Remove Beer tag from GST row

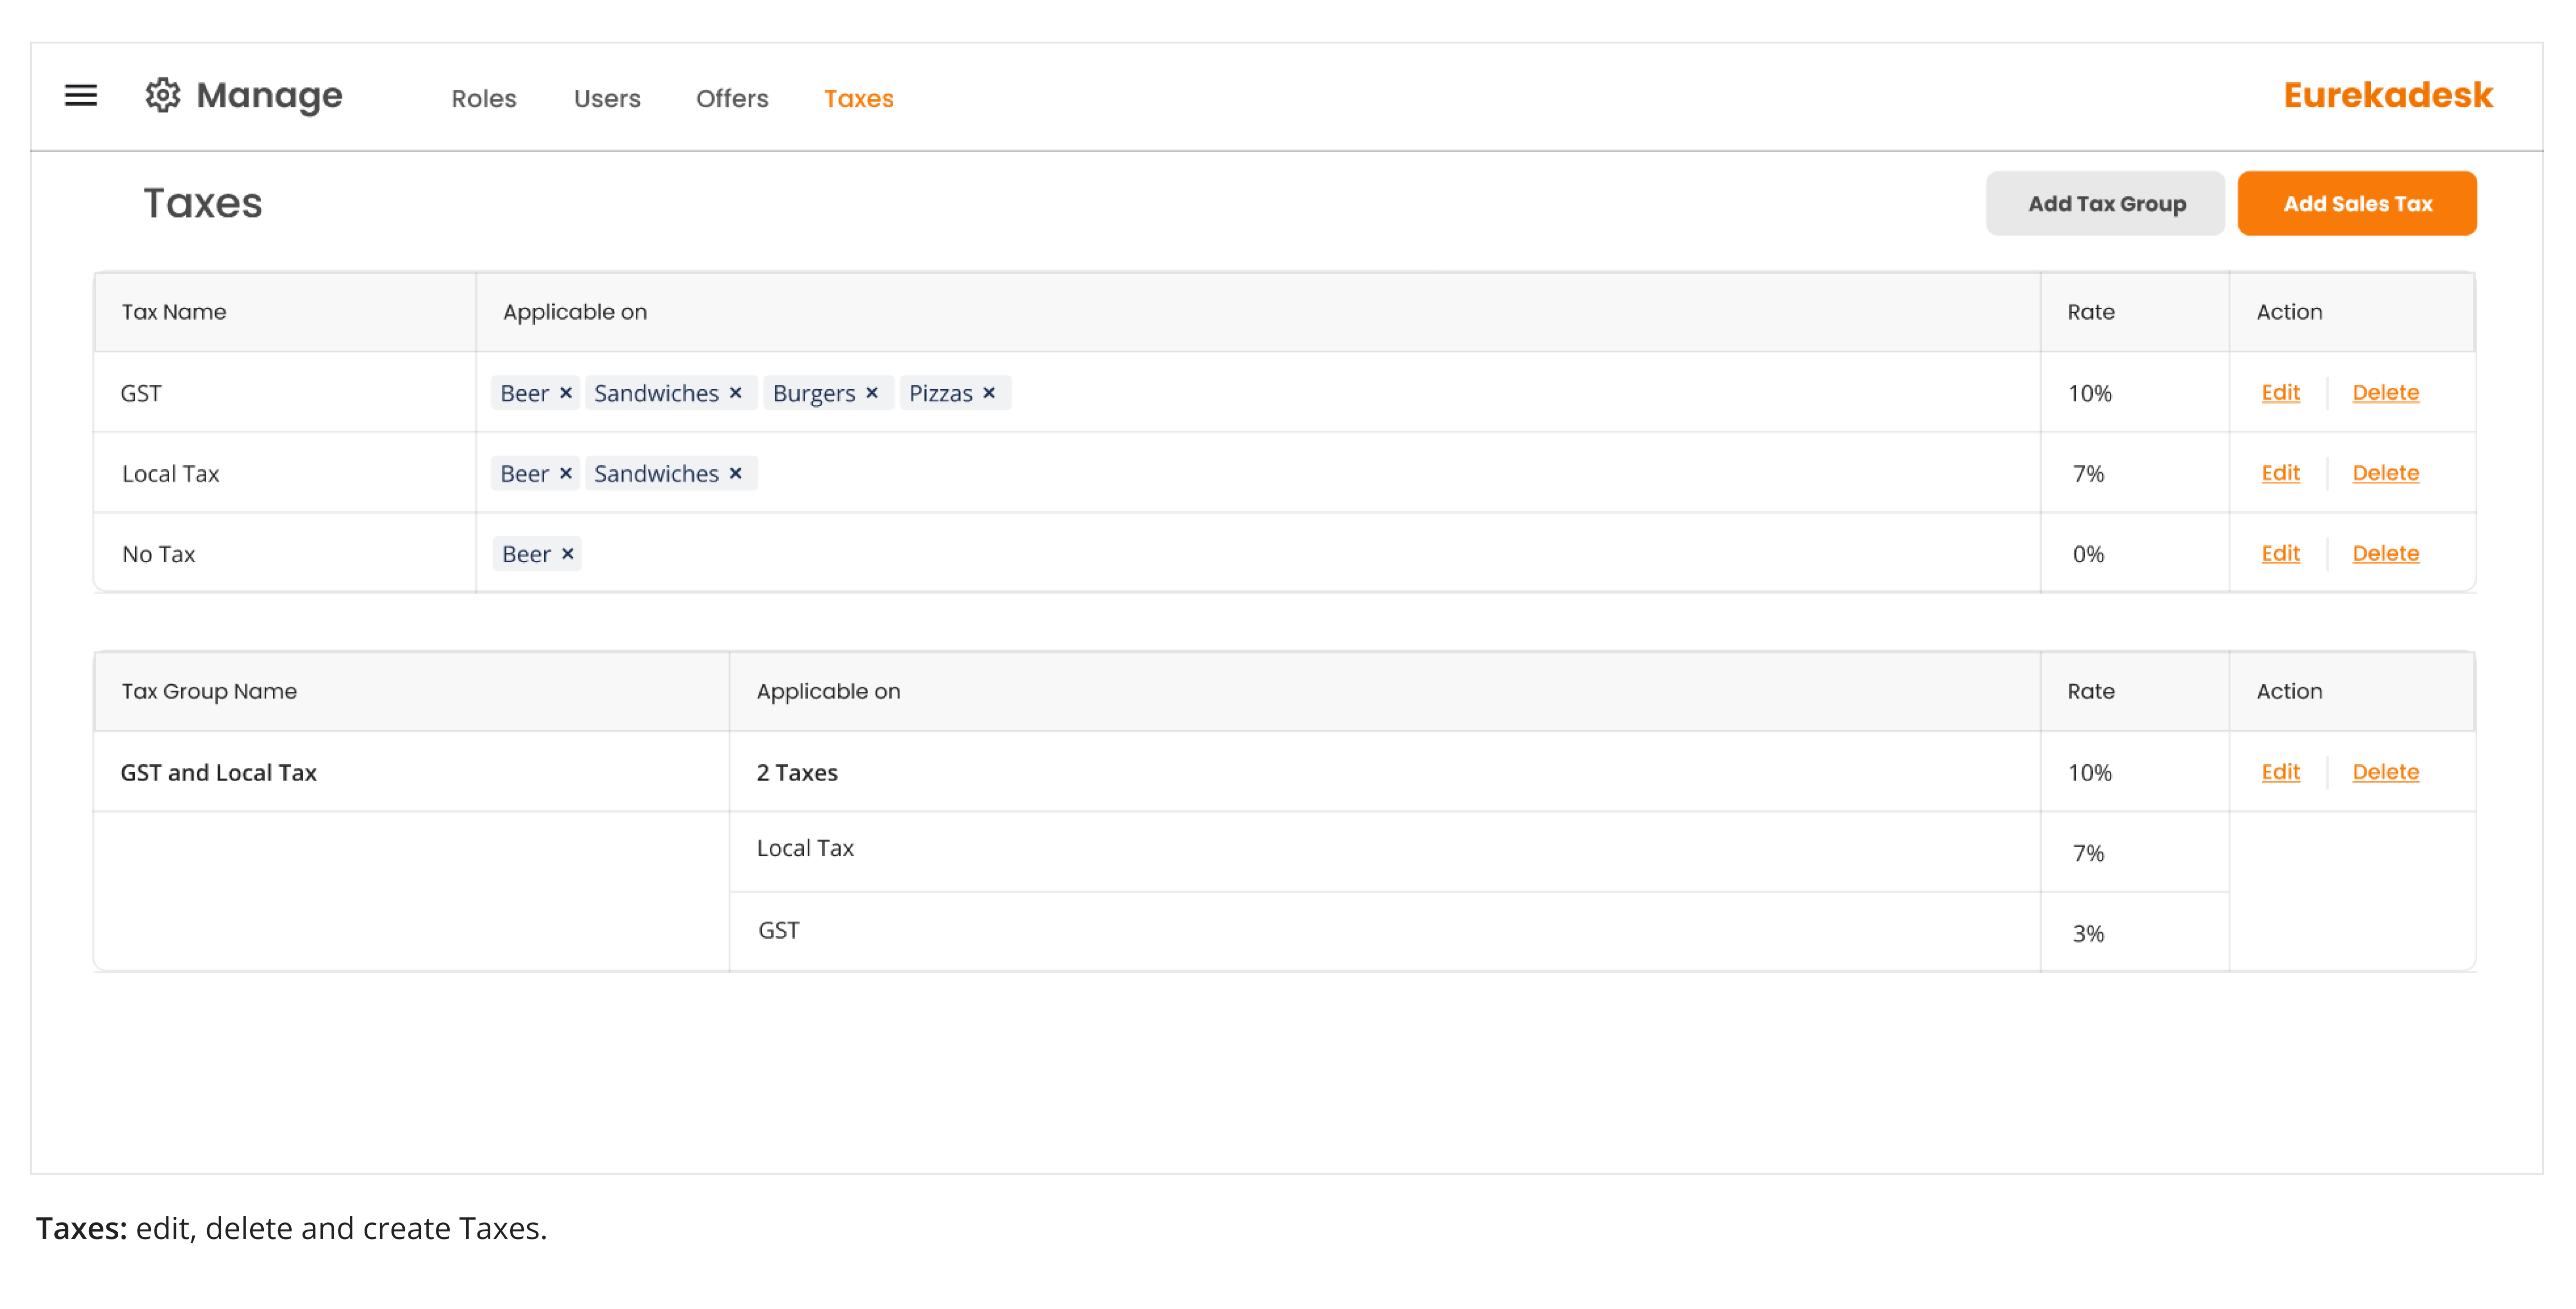pos(566,393)
